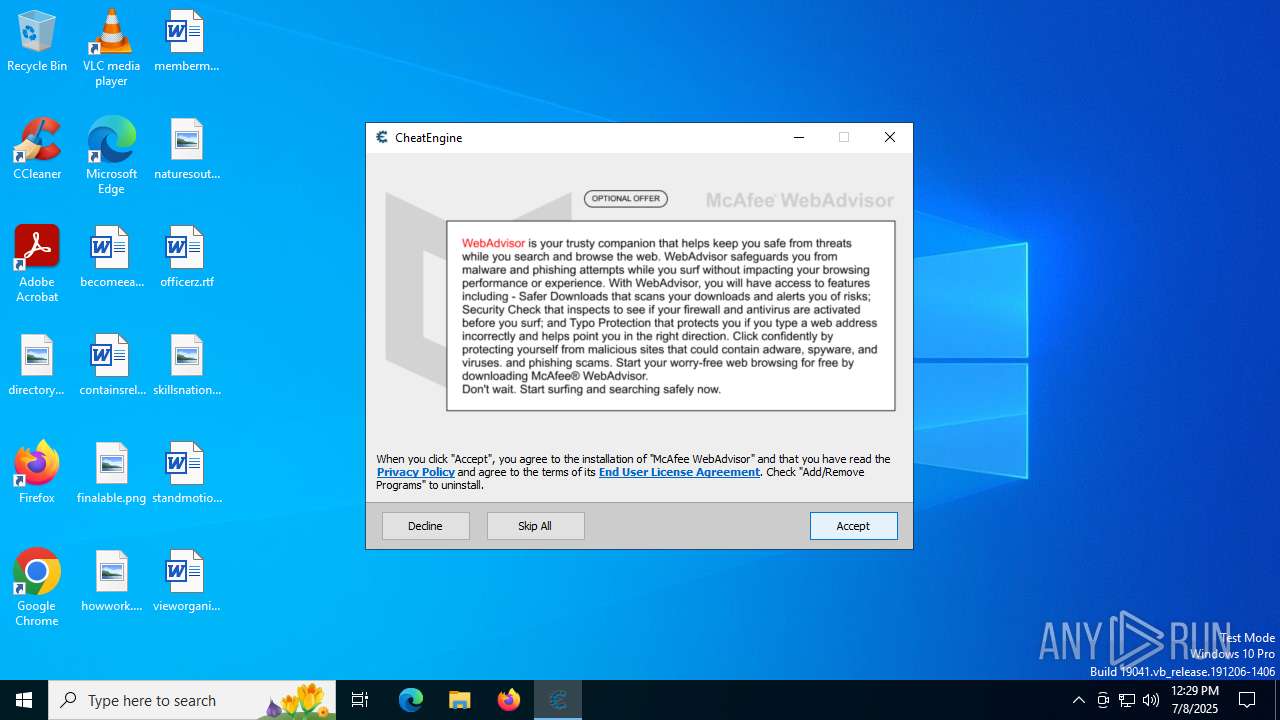This screenshot has width=1280, height=720.
Task: Open the volume control tray icon
Action: point(1151,700)
